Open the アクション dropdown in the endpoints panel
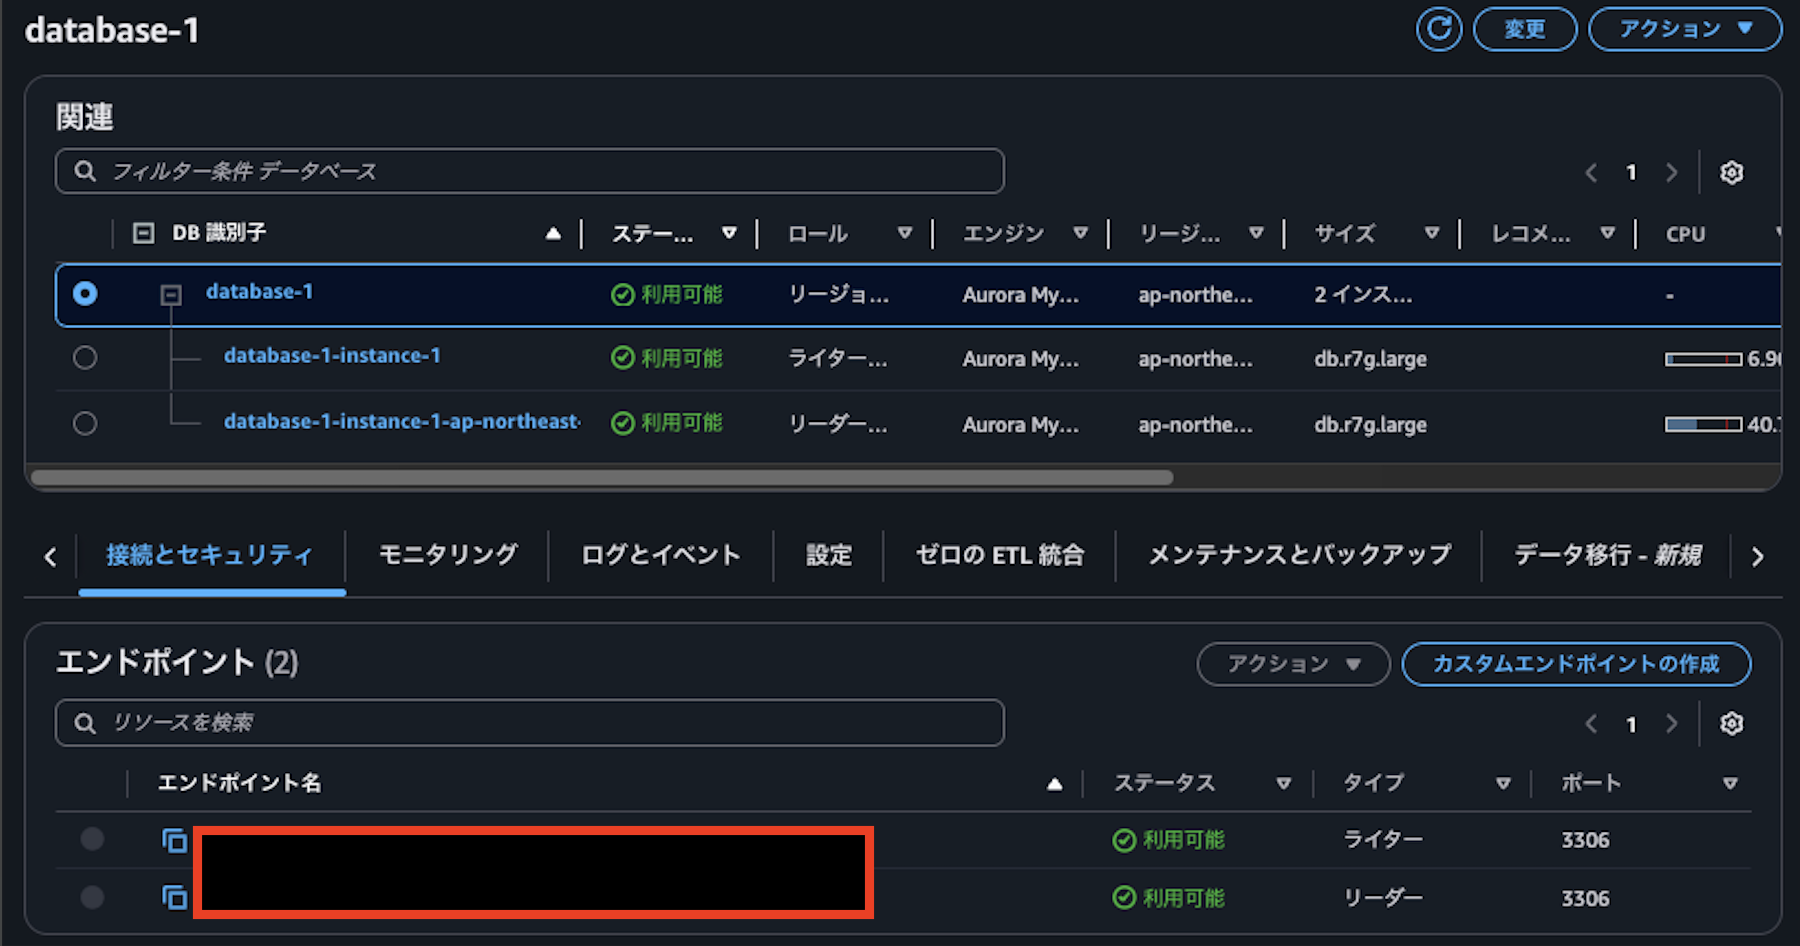Viewport: 1800px width, 946px height. click(x=1293, y=664)
